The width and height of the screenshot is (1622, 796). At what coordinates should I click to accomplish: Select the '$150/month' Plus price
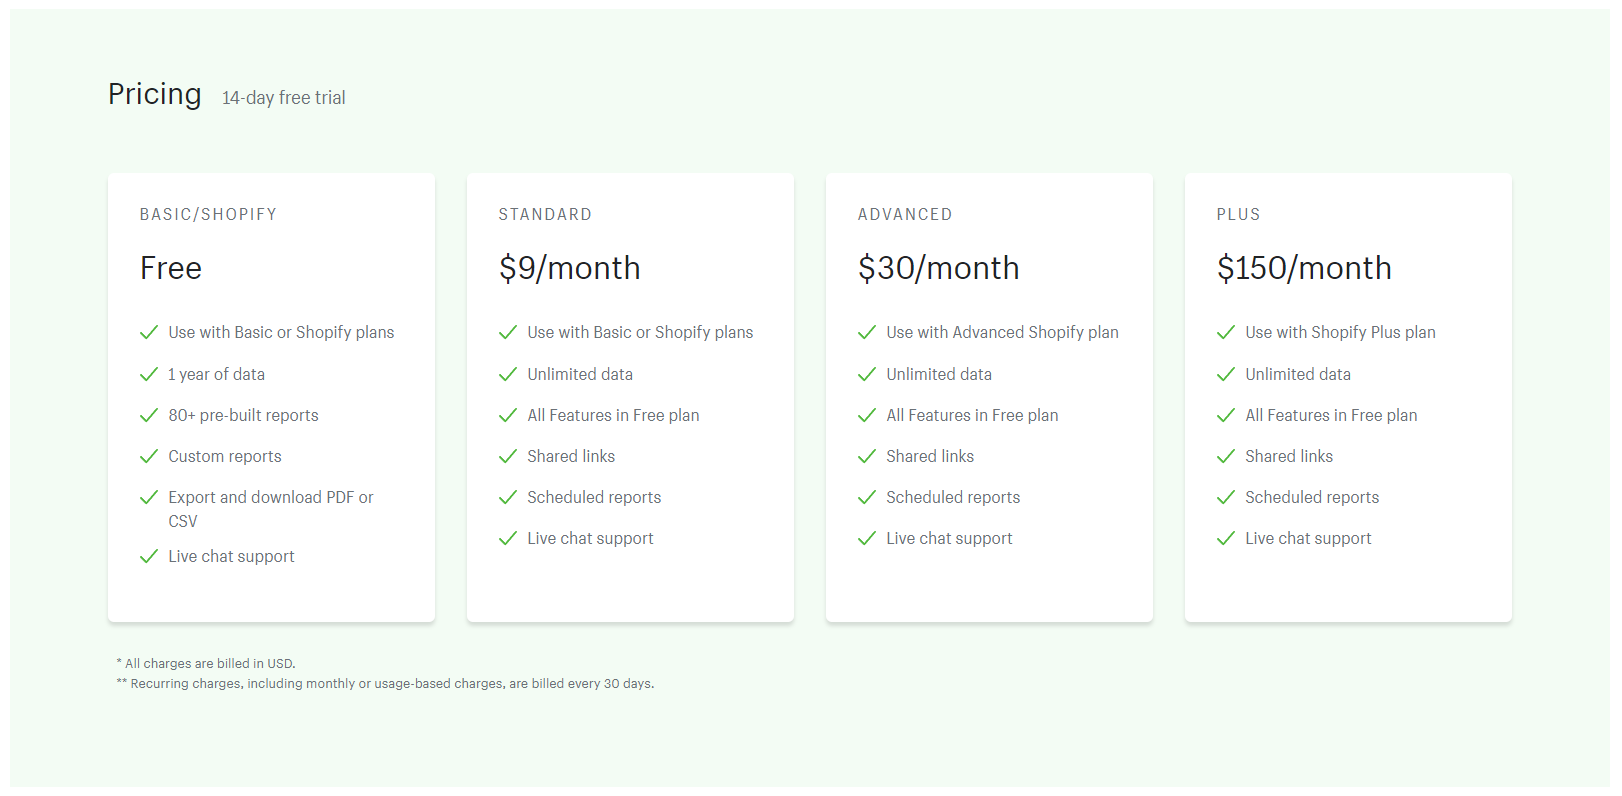click(1304, 268)
